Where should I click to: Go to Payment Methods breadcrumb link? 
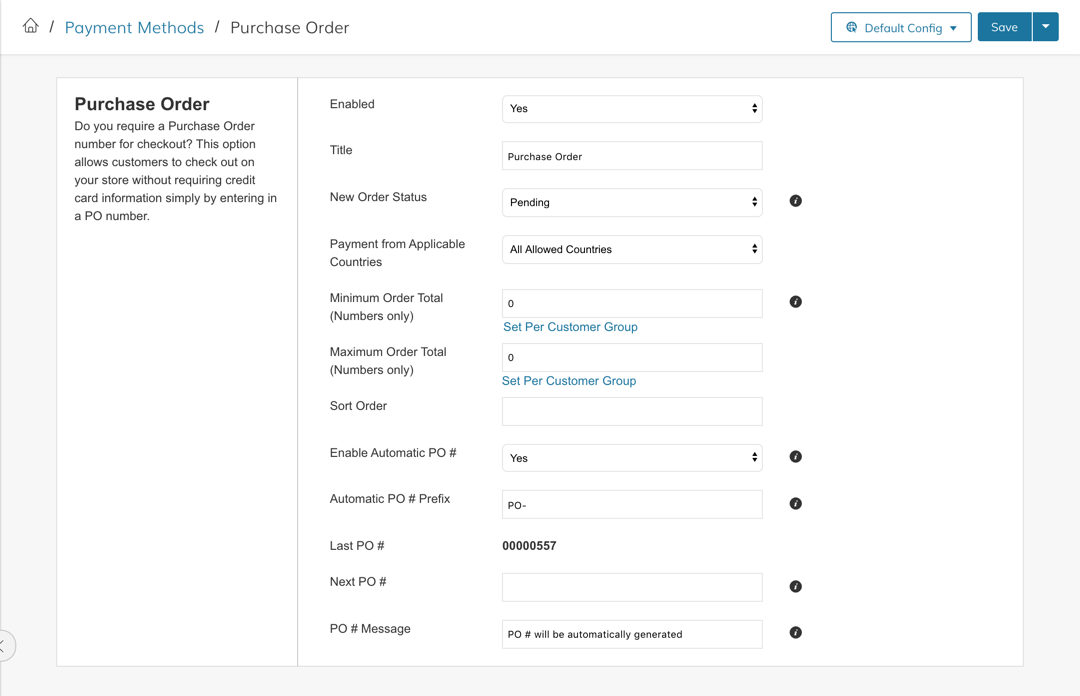(x=134, y=28)
